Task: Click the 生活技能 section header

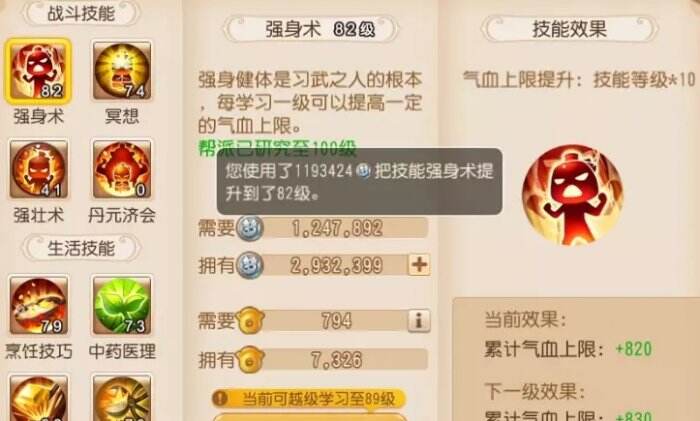Action: pyautogui.click(x=81, y=248)
